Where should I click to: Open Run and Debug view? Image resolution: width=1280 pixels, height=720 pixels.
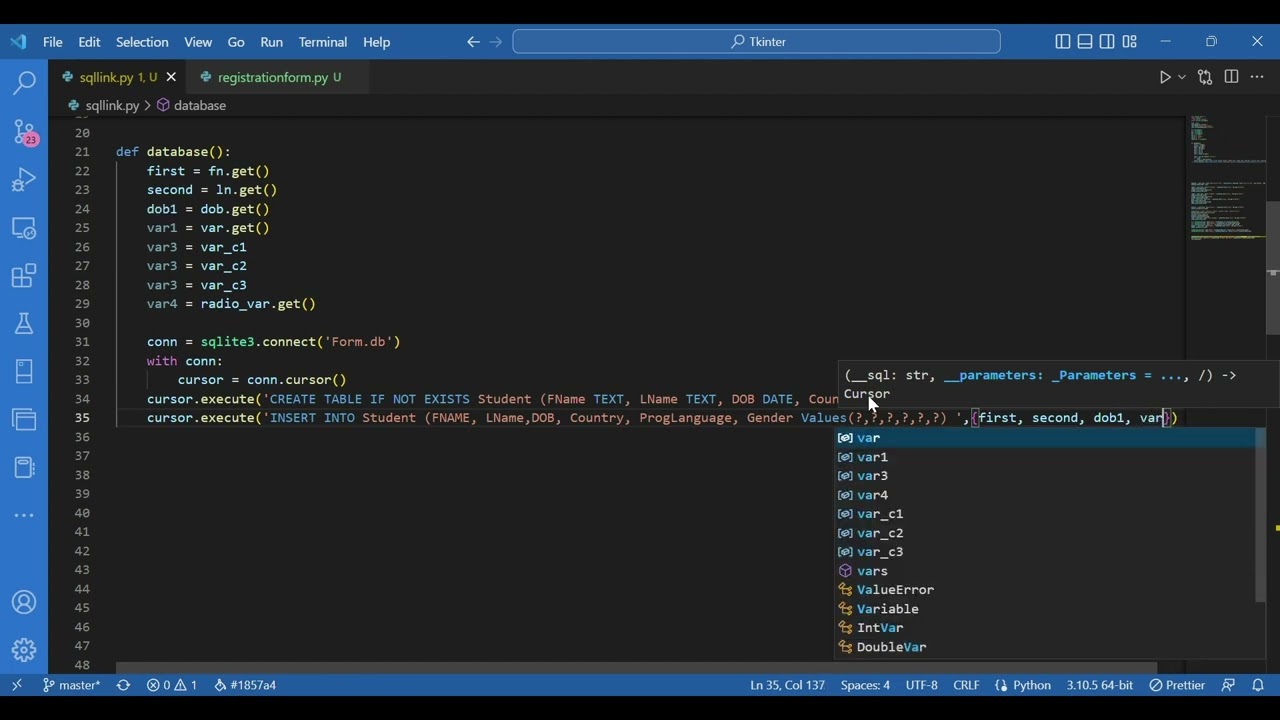coord(24,179)
